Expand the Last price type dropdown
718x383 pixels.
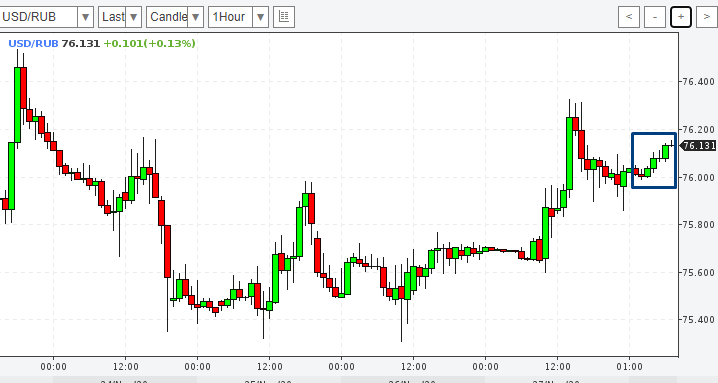tap(133, 17)
